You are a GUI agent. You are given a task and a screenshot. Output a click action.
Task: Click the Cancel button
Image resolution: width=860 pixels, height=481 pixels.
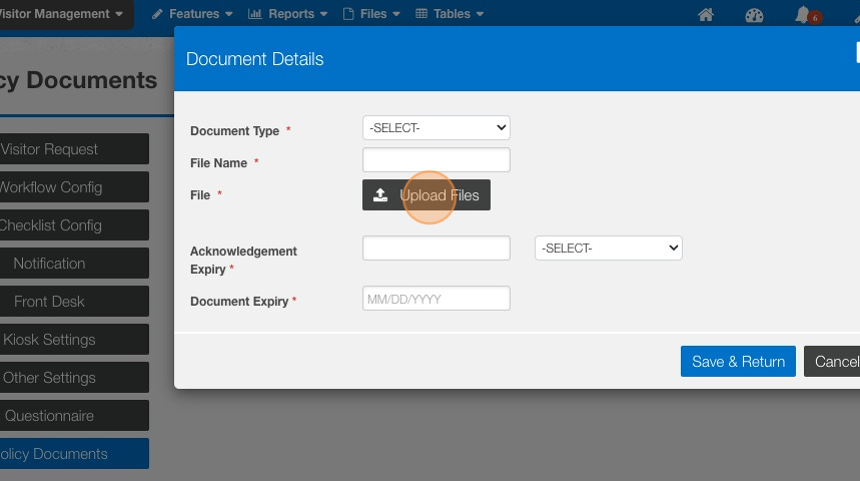832,361
